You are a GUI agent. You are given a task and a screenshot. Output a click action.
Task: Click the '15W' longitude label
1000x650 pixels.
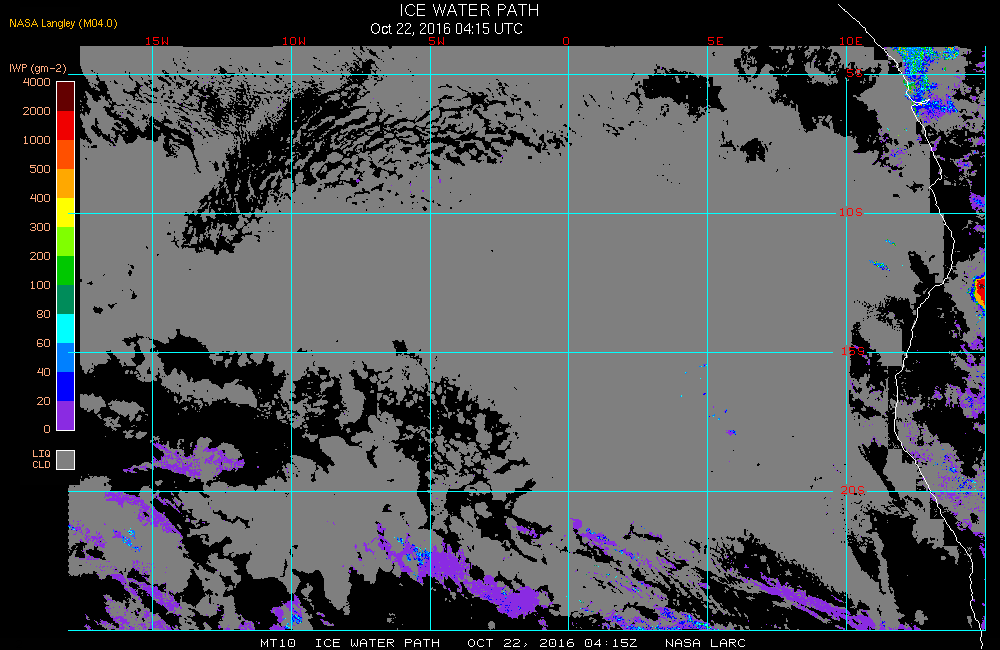tap(157, 41)
